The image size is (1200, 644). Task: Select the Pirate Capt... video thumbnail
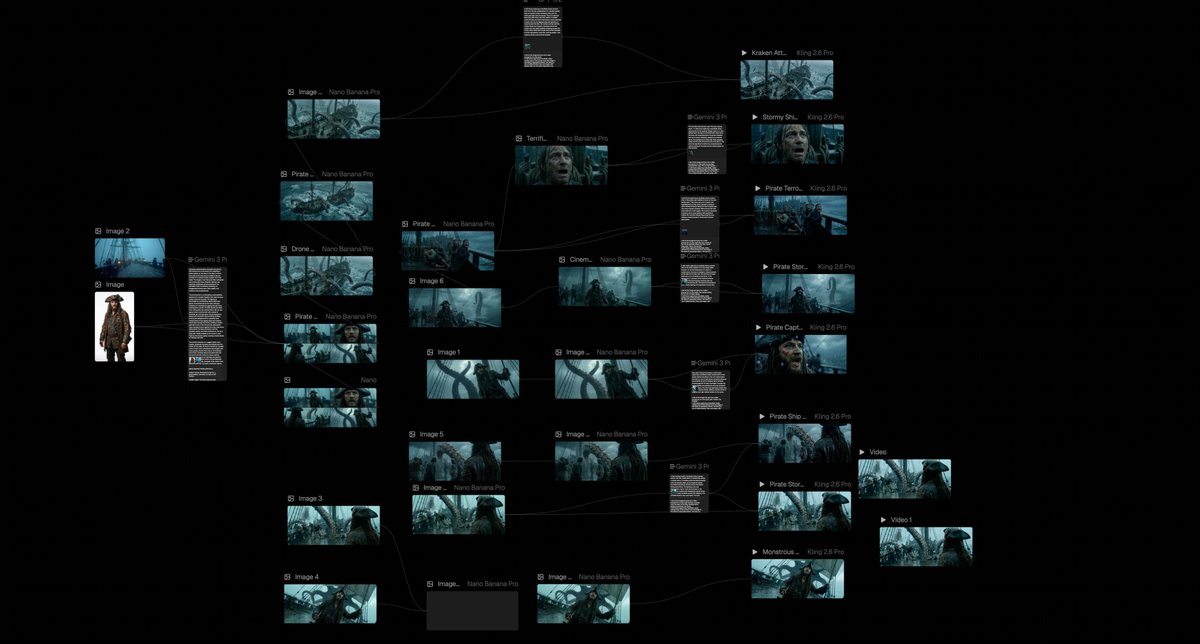[x=800, y=354]
